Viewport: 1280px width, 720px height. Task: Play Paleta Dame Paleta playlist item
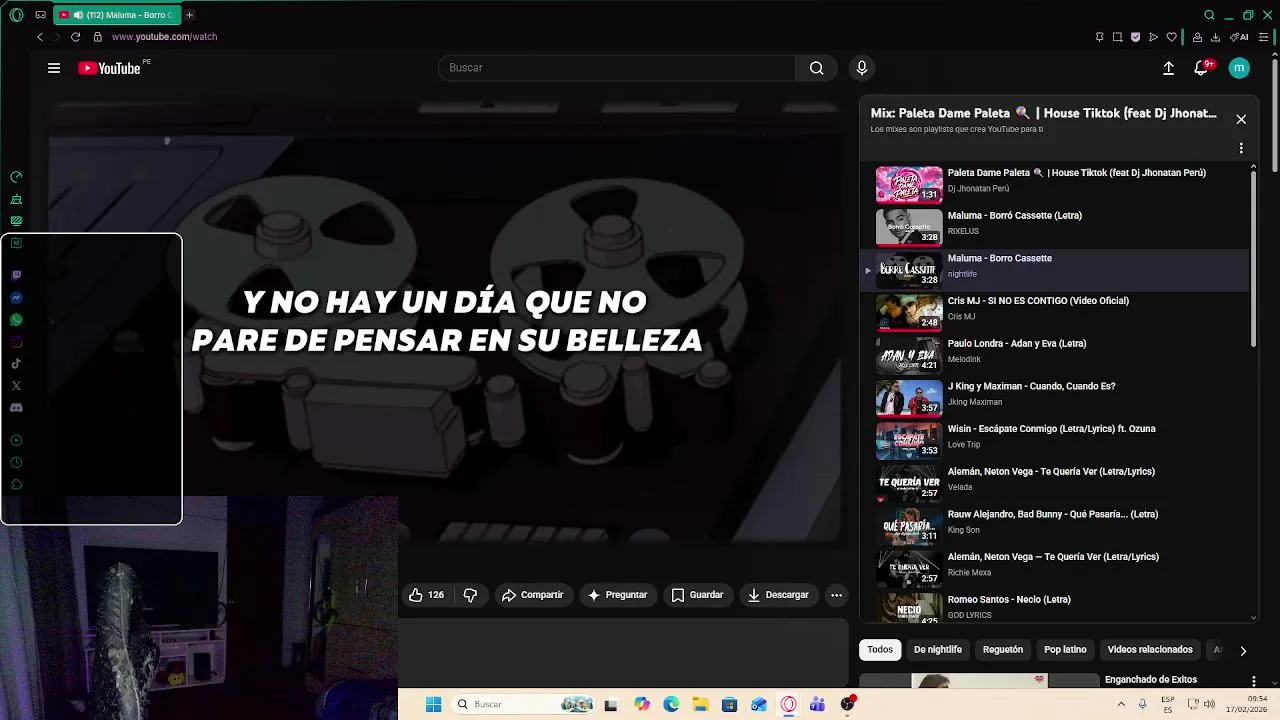click(1054, 185)
